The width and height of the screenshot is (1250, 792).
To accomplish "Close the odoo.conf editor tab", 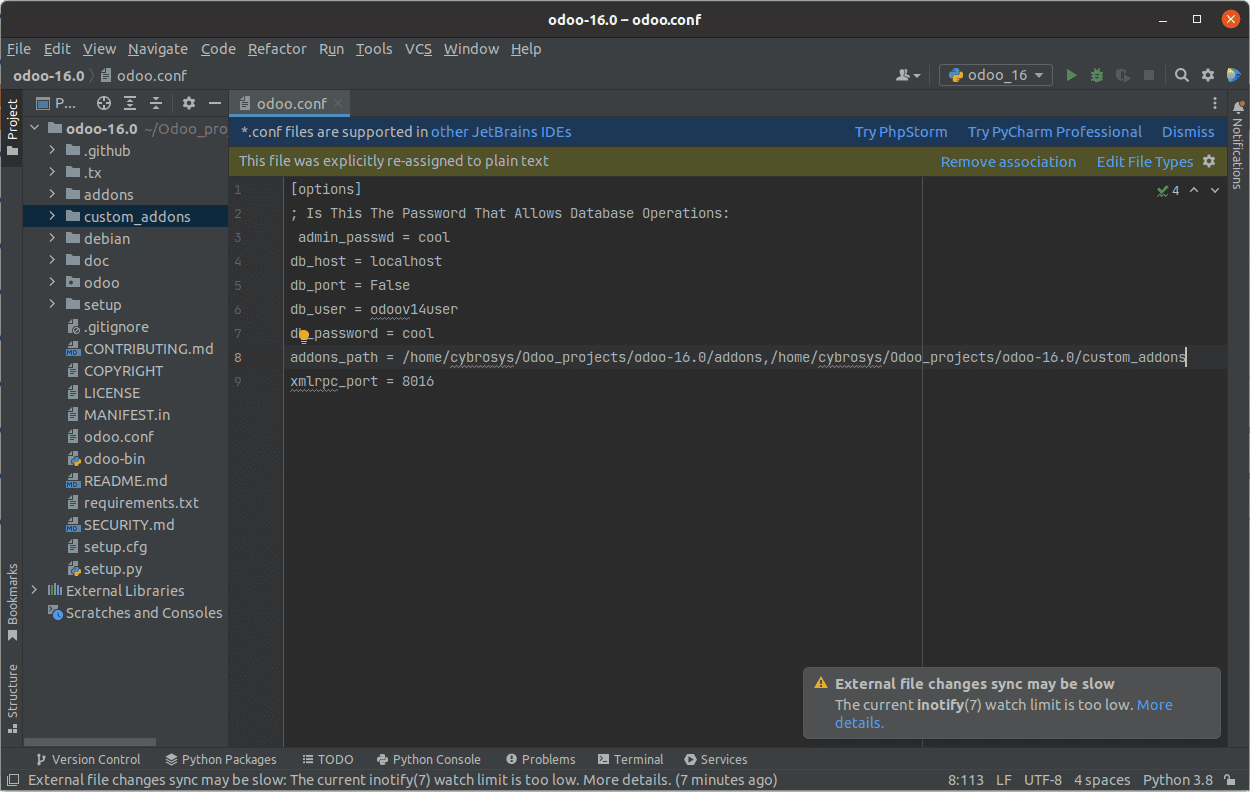I will click(339, 103).
